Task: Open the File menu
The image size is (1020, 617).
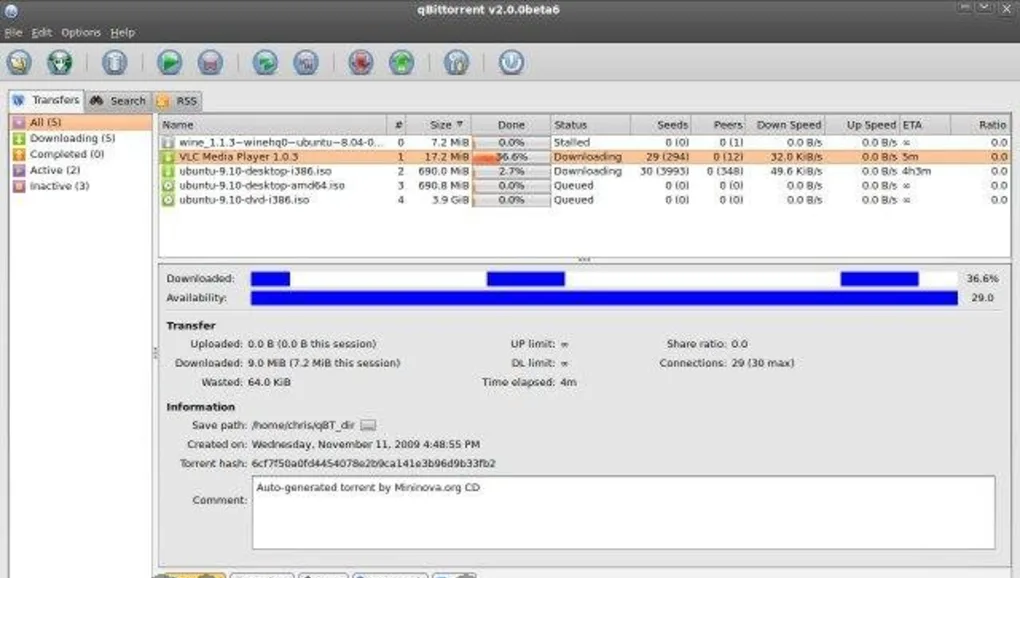Action: (13, 33)
